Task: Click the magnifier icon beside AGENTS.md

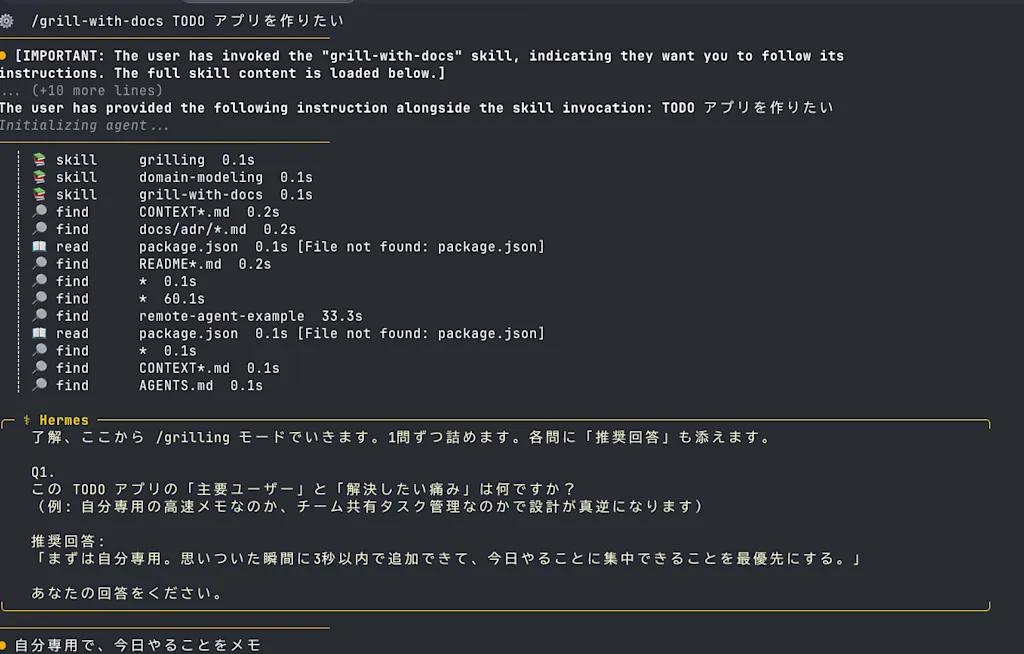Action: coord(40,385)
